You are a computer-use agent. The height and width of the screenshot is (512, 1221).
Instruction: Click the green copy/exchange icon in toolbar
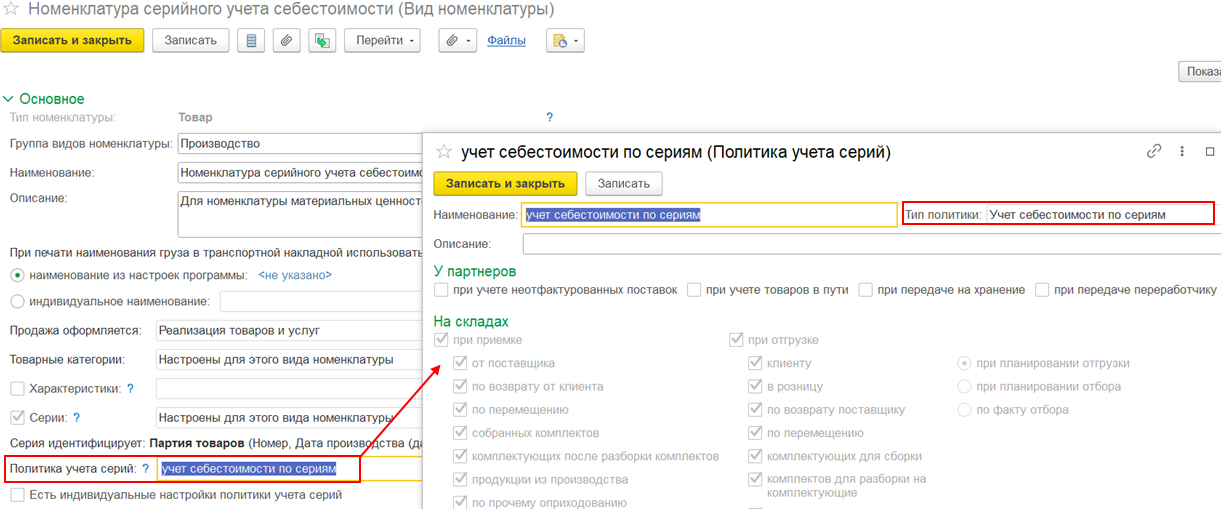tap(322, 41)
